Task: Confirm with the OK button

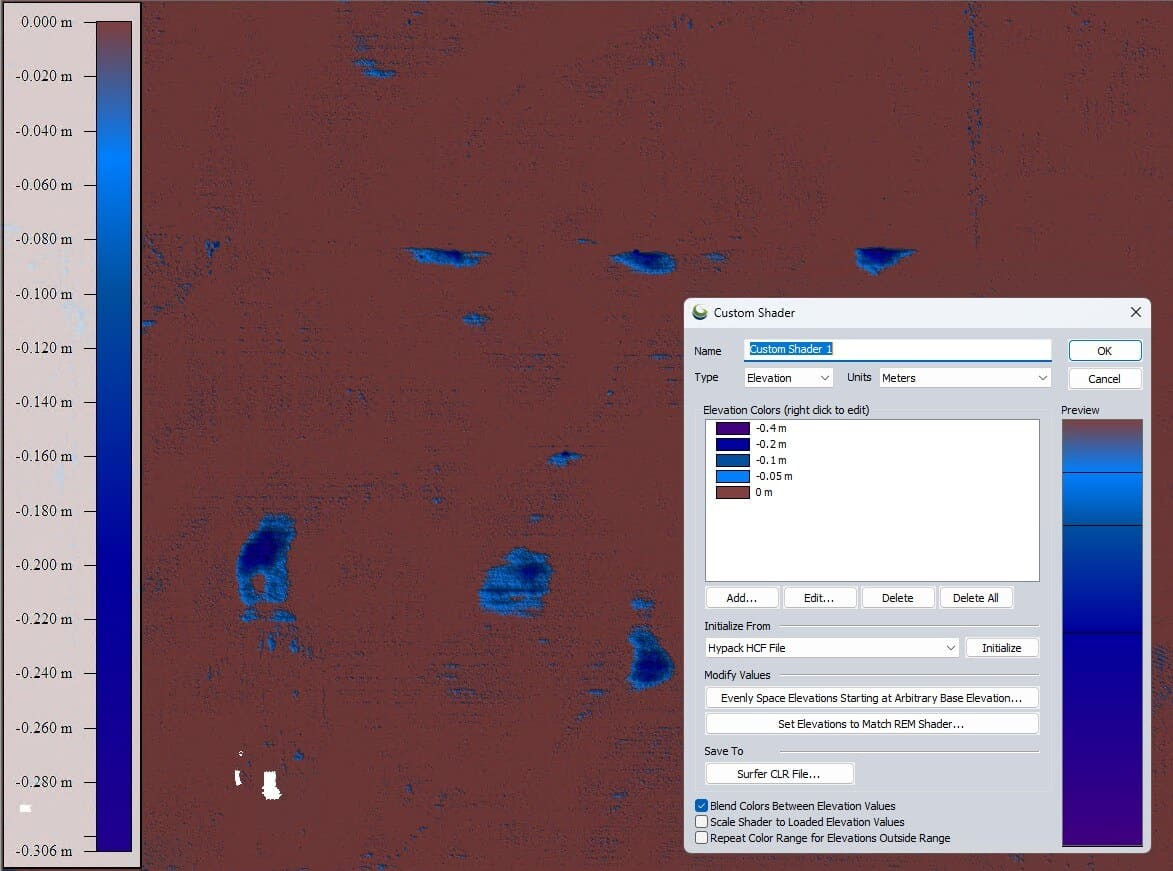Action: 1104,350
